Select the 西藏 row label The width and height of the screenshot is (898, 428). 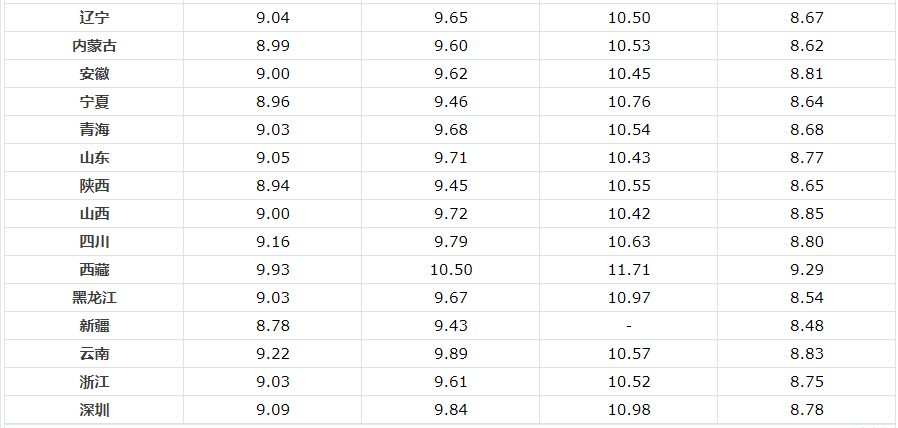[x=95, y=270]
